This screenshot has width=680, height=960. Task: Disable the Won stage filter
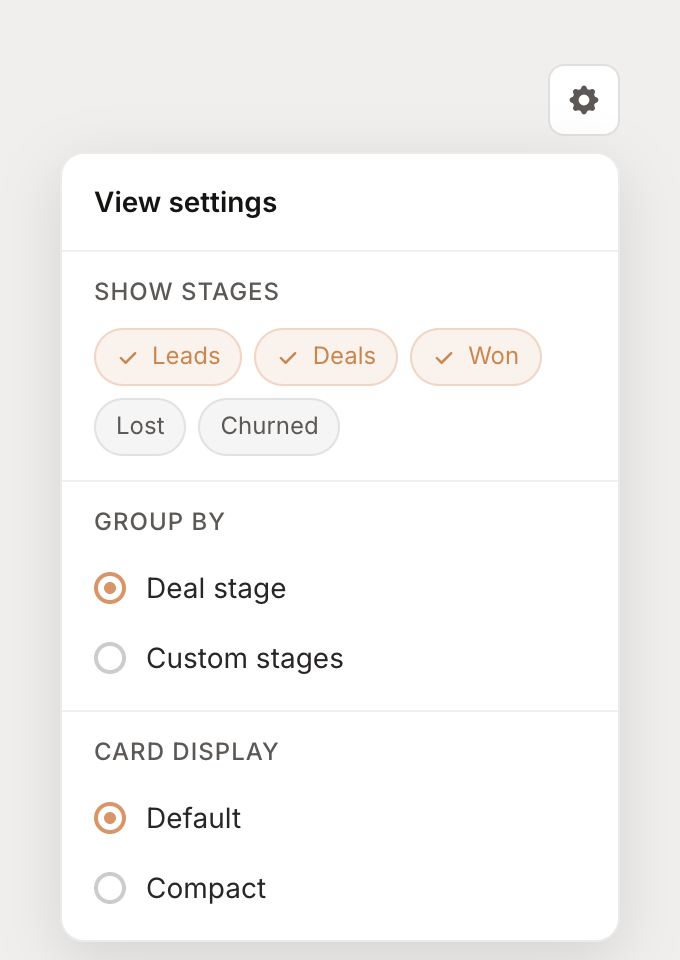pos(476,357)
